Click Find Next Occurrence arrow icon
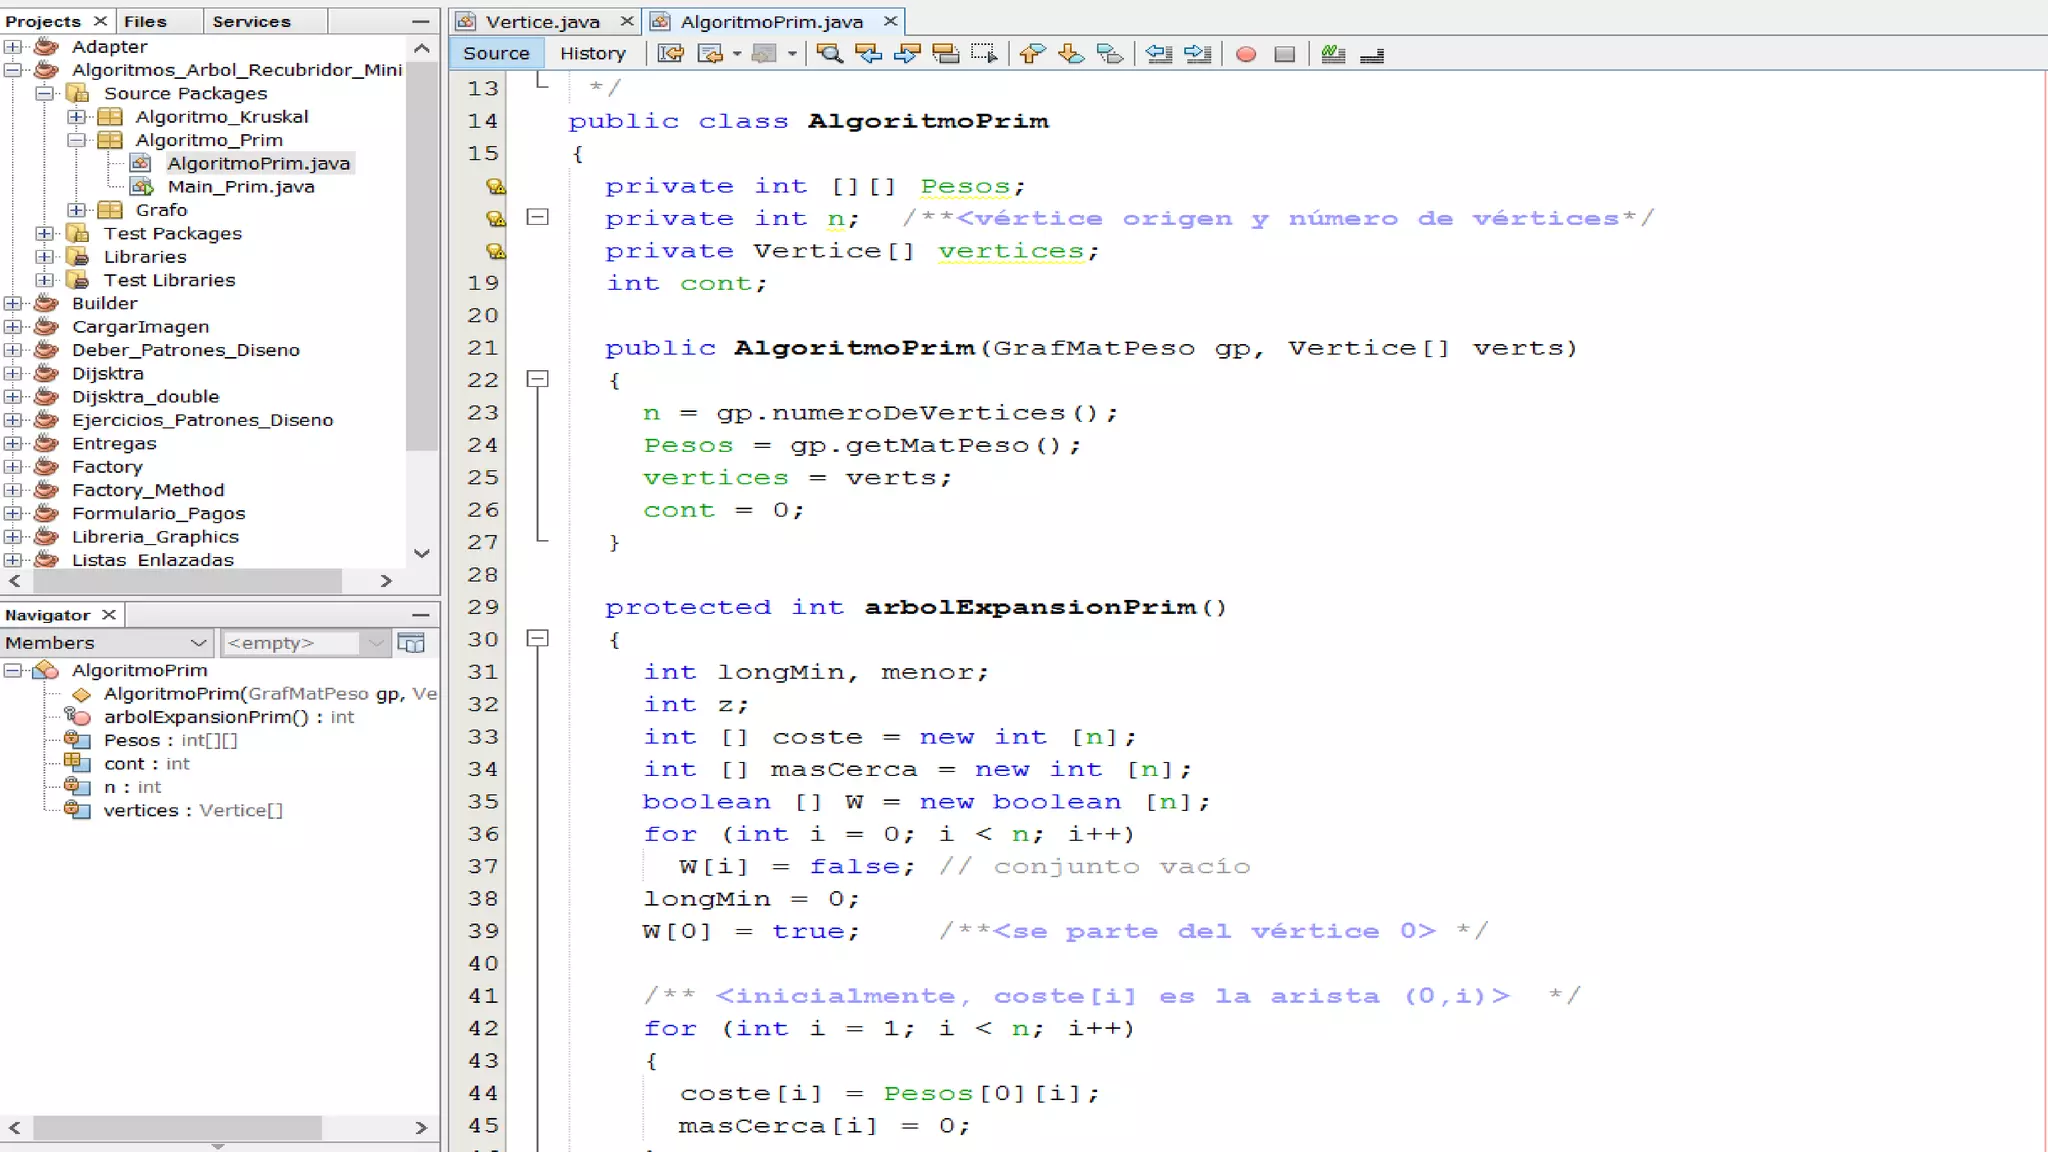The width and height of the screenshot is (2048, 1152). click(x=907, y=54)
